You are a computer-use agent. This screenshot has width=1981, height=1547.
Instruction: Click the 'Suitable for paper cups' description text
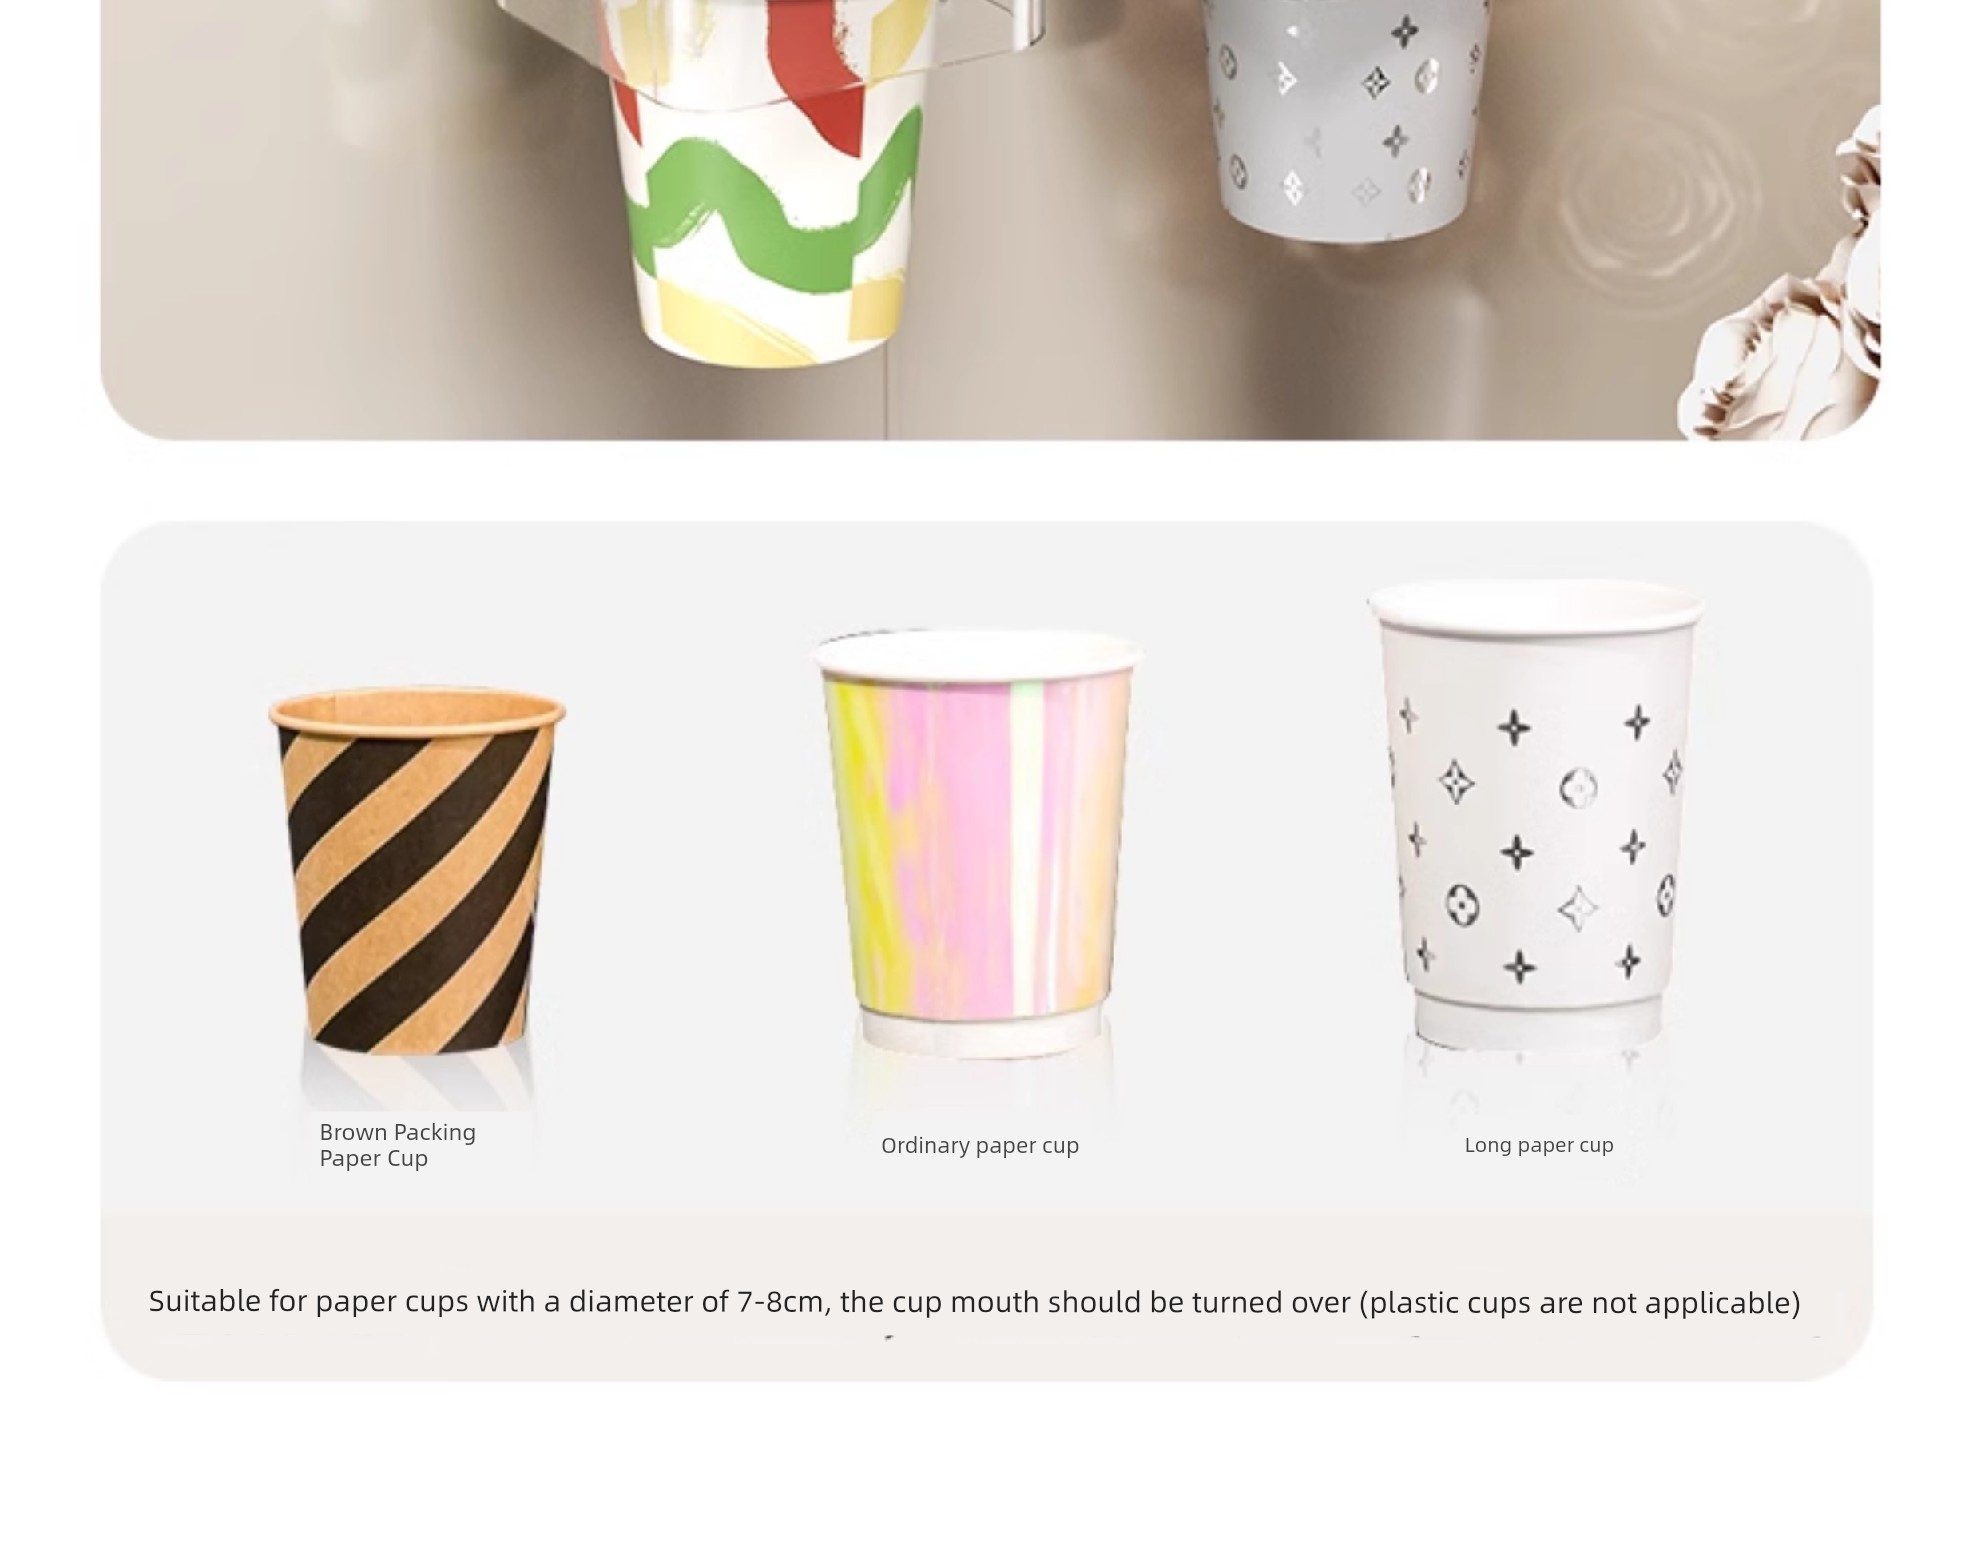[974, 1302]
